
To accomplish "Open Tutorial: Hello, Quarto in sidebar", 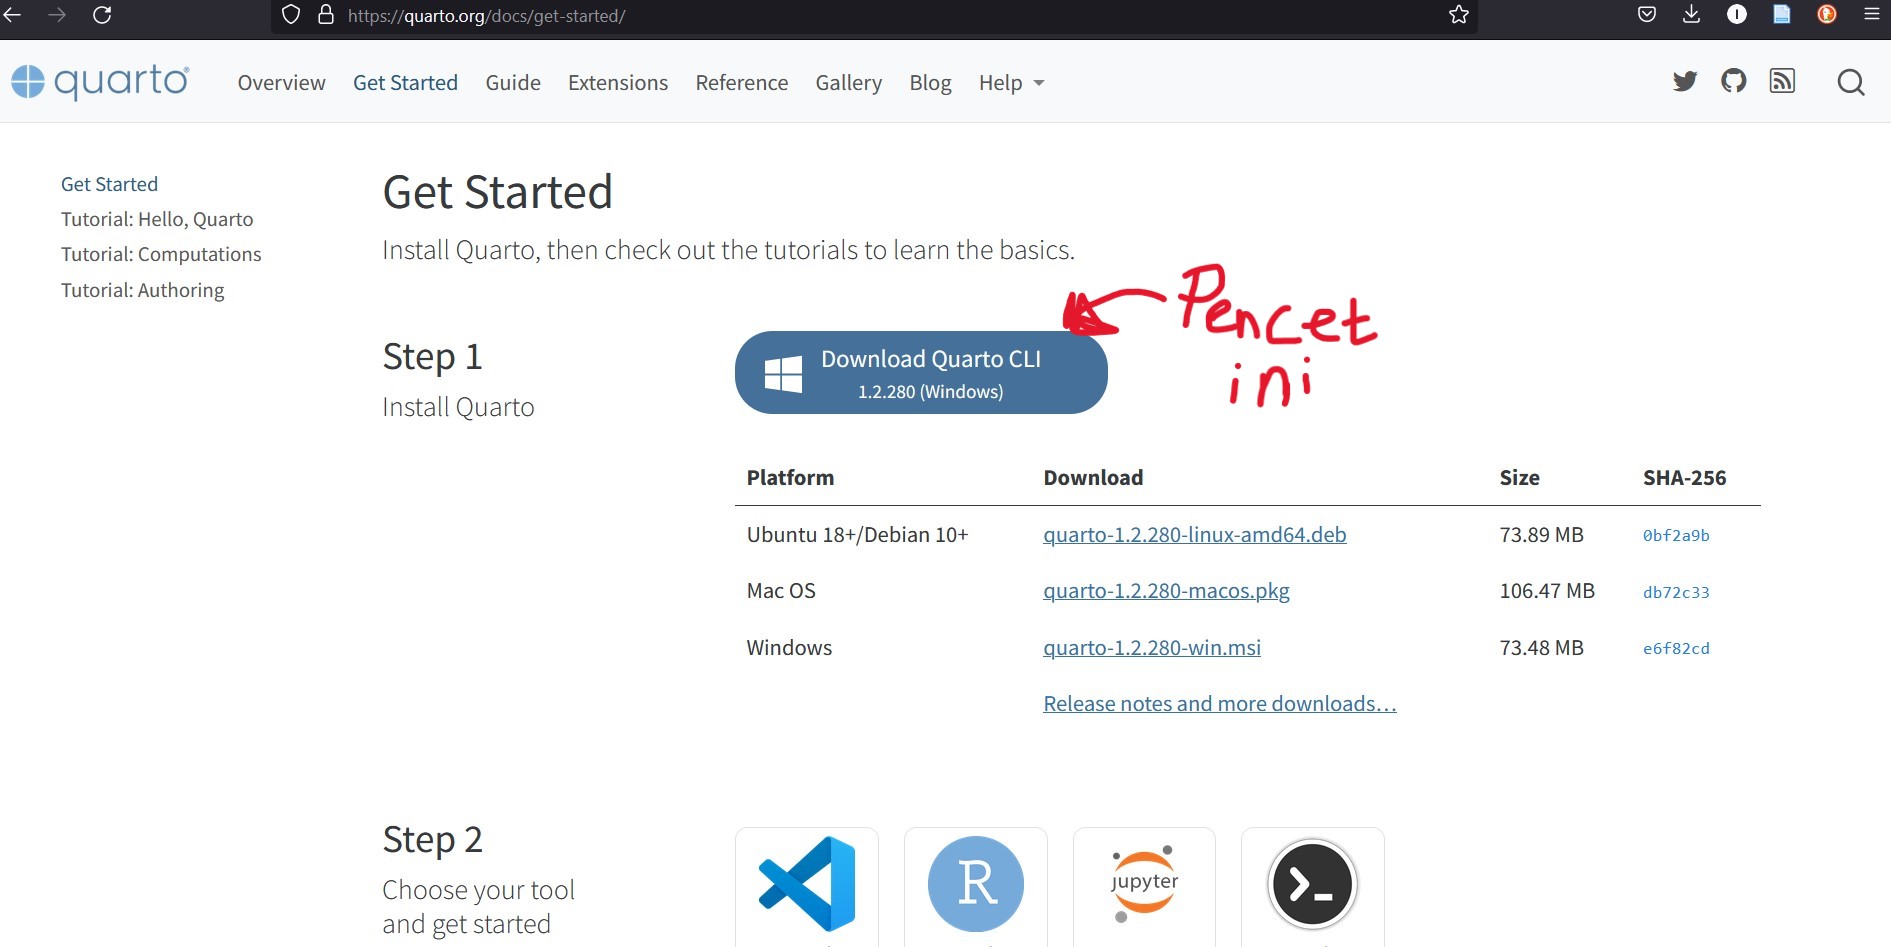I will (x=157, y=219).
